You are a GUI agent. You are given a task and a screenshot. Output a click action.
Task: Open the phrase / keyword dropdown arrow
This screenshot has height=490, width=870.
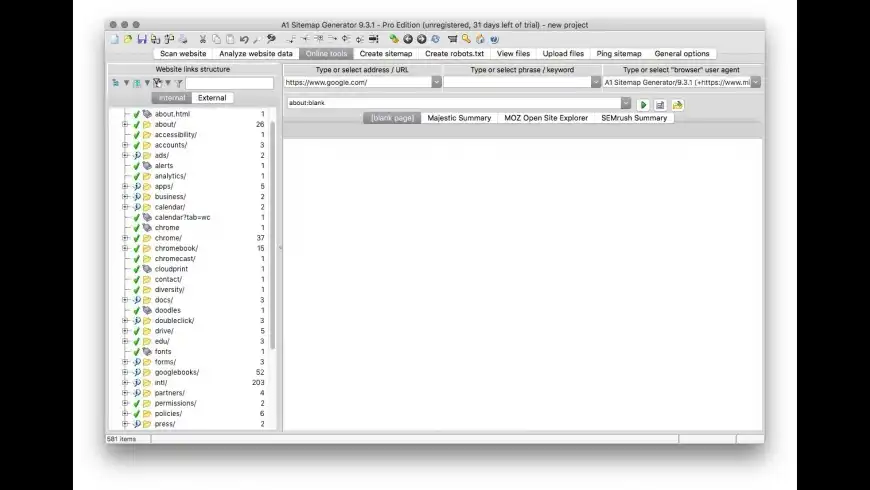[x=596, y=82]
